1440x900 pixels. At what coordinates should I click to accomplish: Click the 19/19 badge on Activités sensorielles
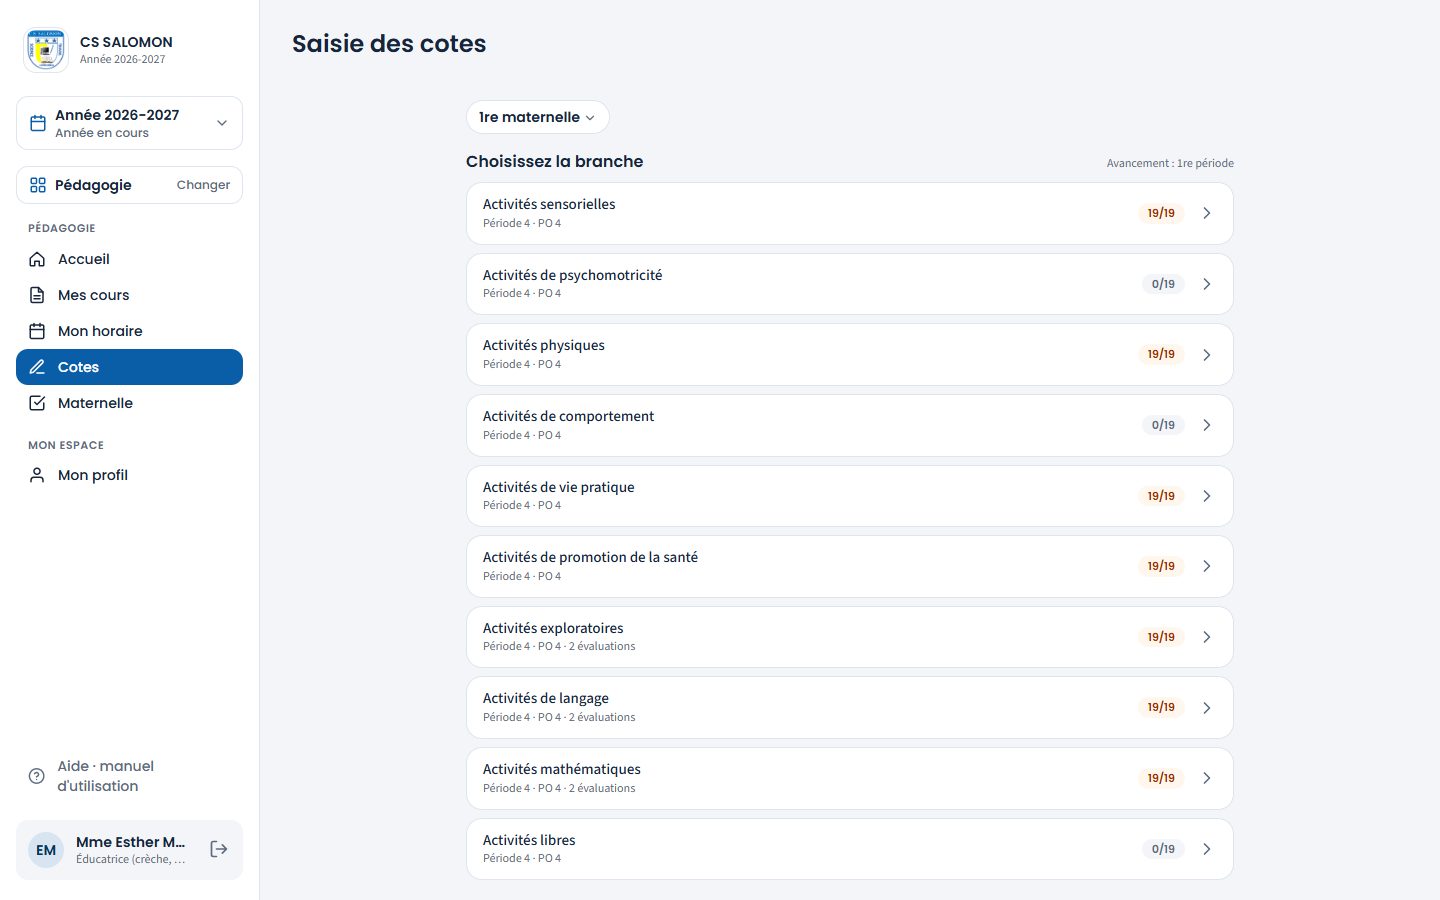[x=1161, y=213]
